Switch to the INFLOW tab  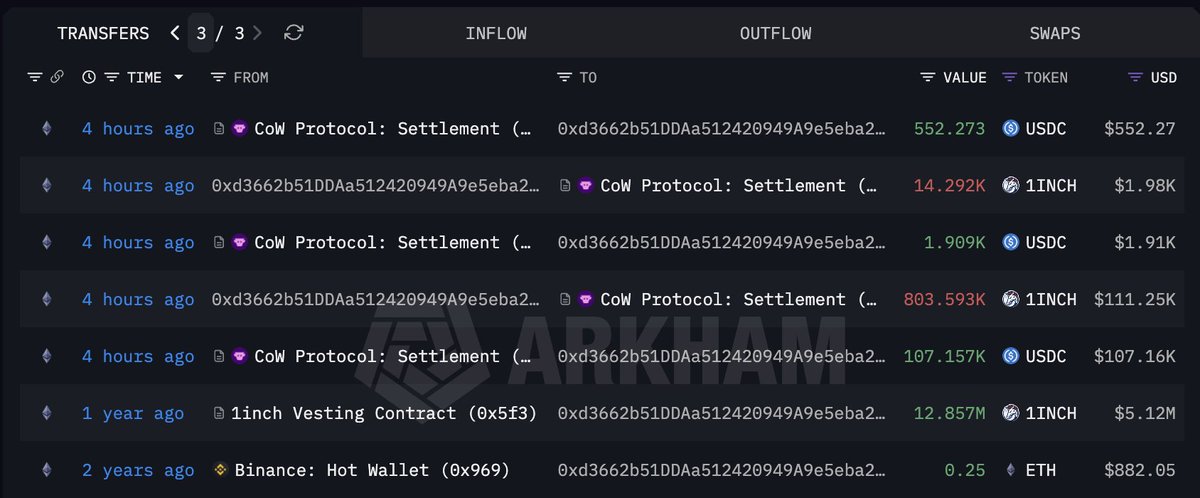tap(496, 33)
